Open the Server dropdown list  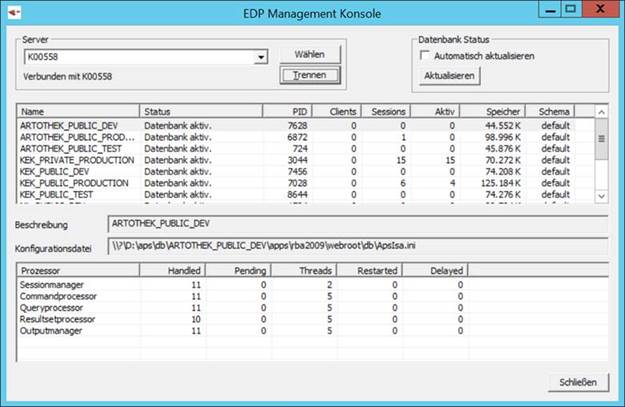tap(260, 57)
